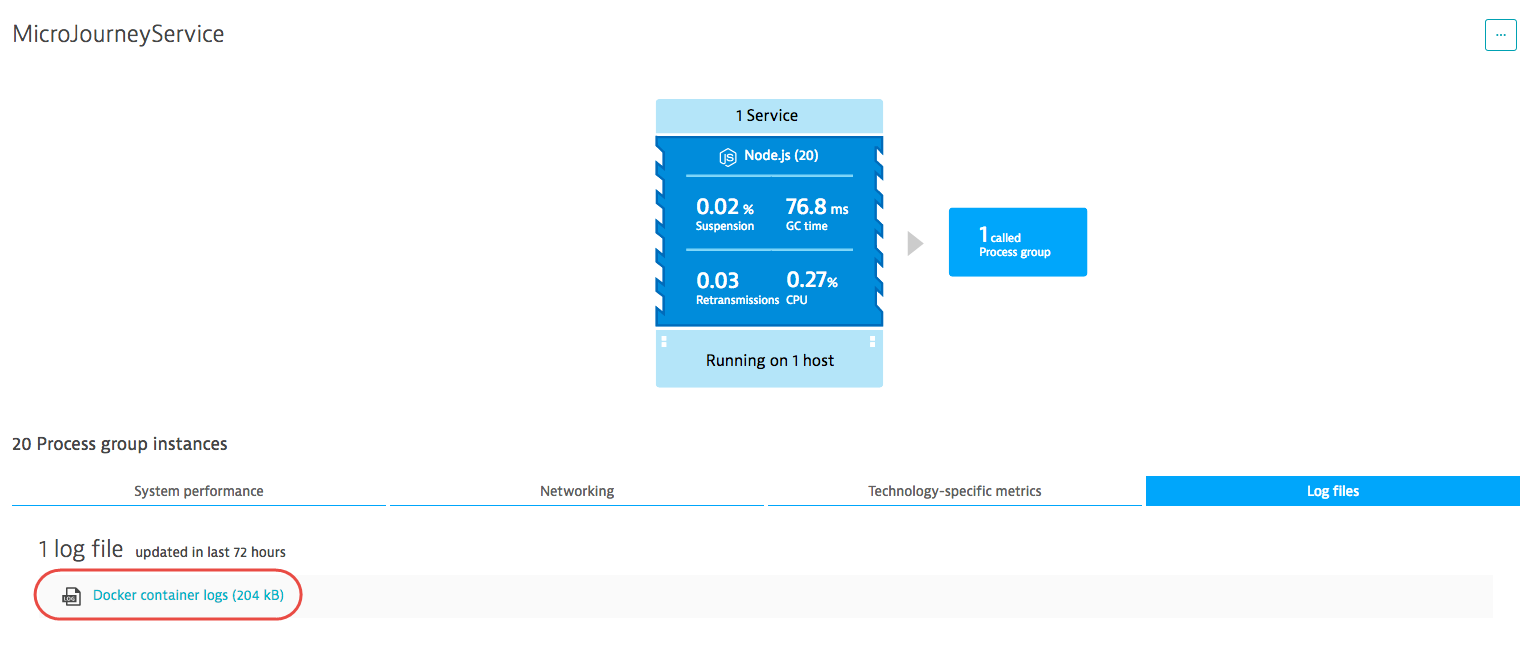Viewport: 1527px width, 655px height.
Task: Click the gray arrow toward called process group
Action: coord(915,243)
